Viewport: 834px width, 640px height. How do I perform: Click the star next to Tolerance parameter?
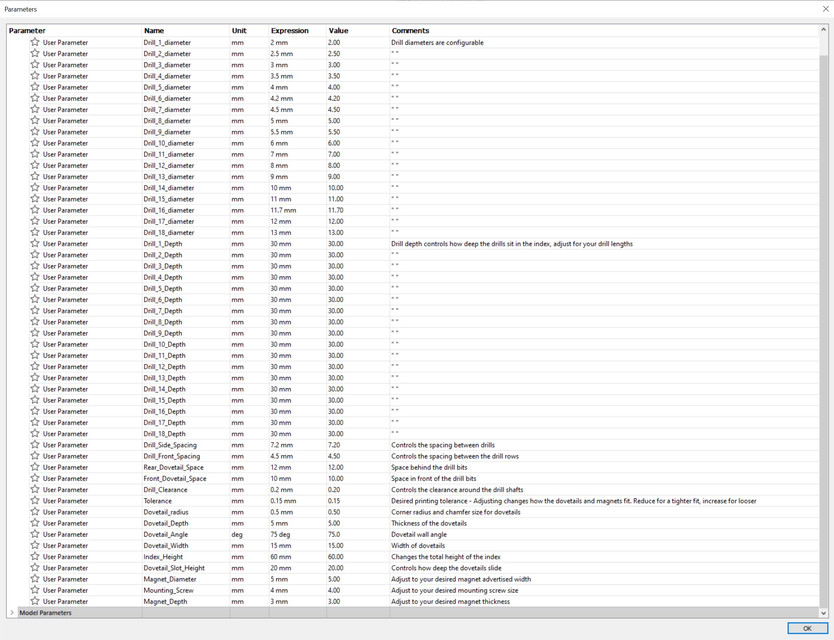click(x=35, y=501)
